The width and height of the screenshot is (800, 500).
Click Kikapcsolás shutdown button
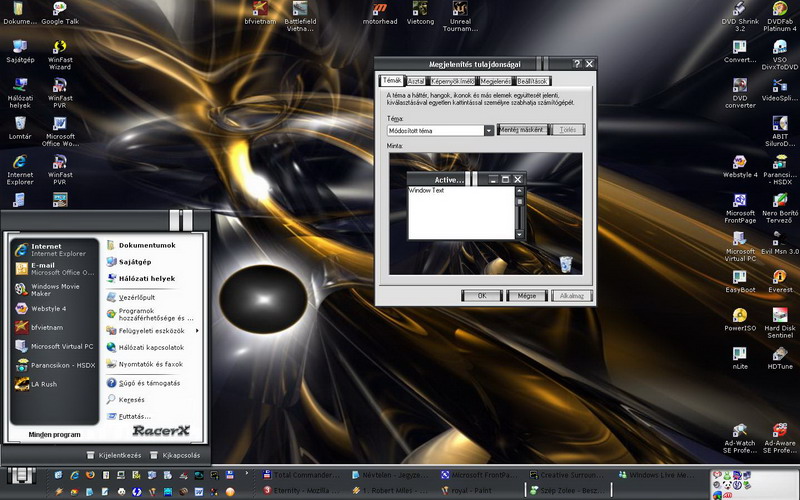(175, 455)
